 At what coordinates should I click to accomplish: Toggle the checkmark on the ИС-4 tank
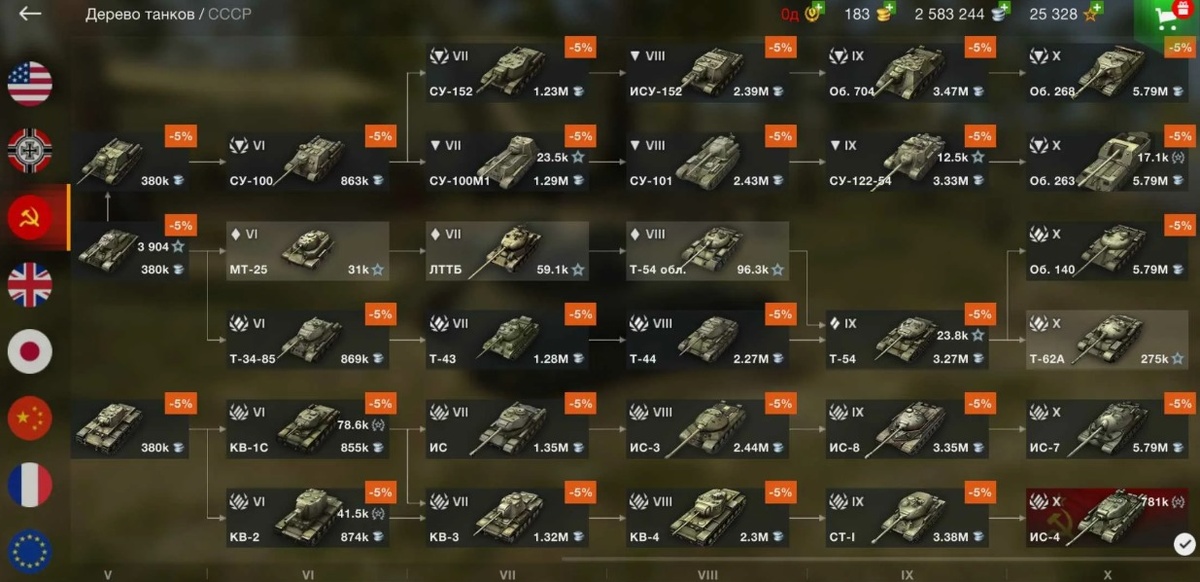point(1183,543)
